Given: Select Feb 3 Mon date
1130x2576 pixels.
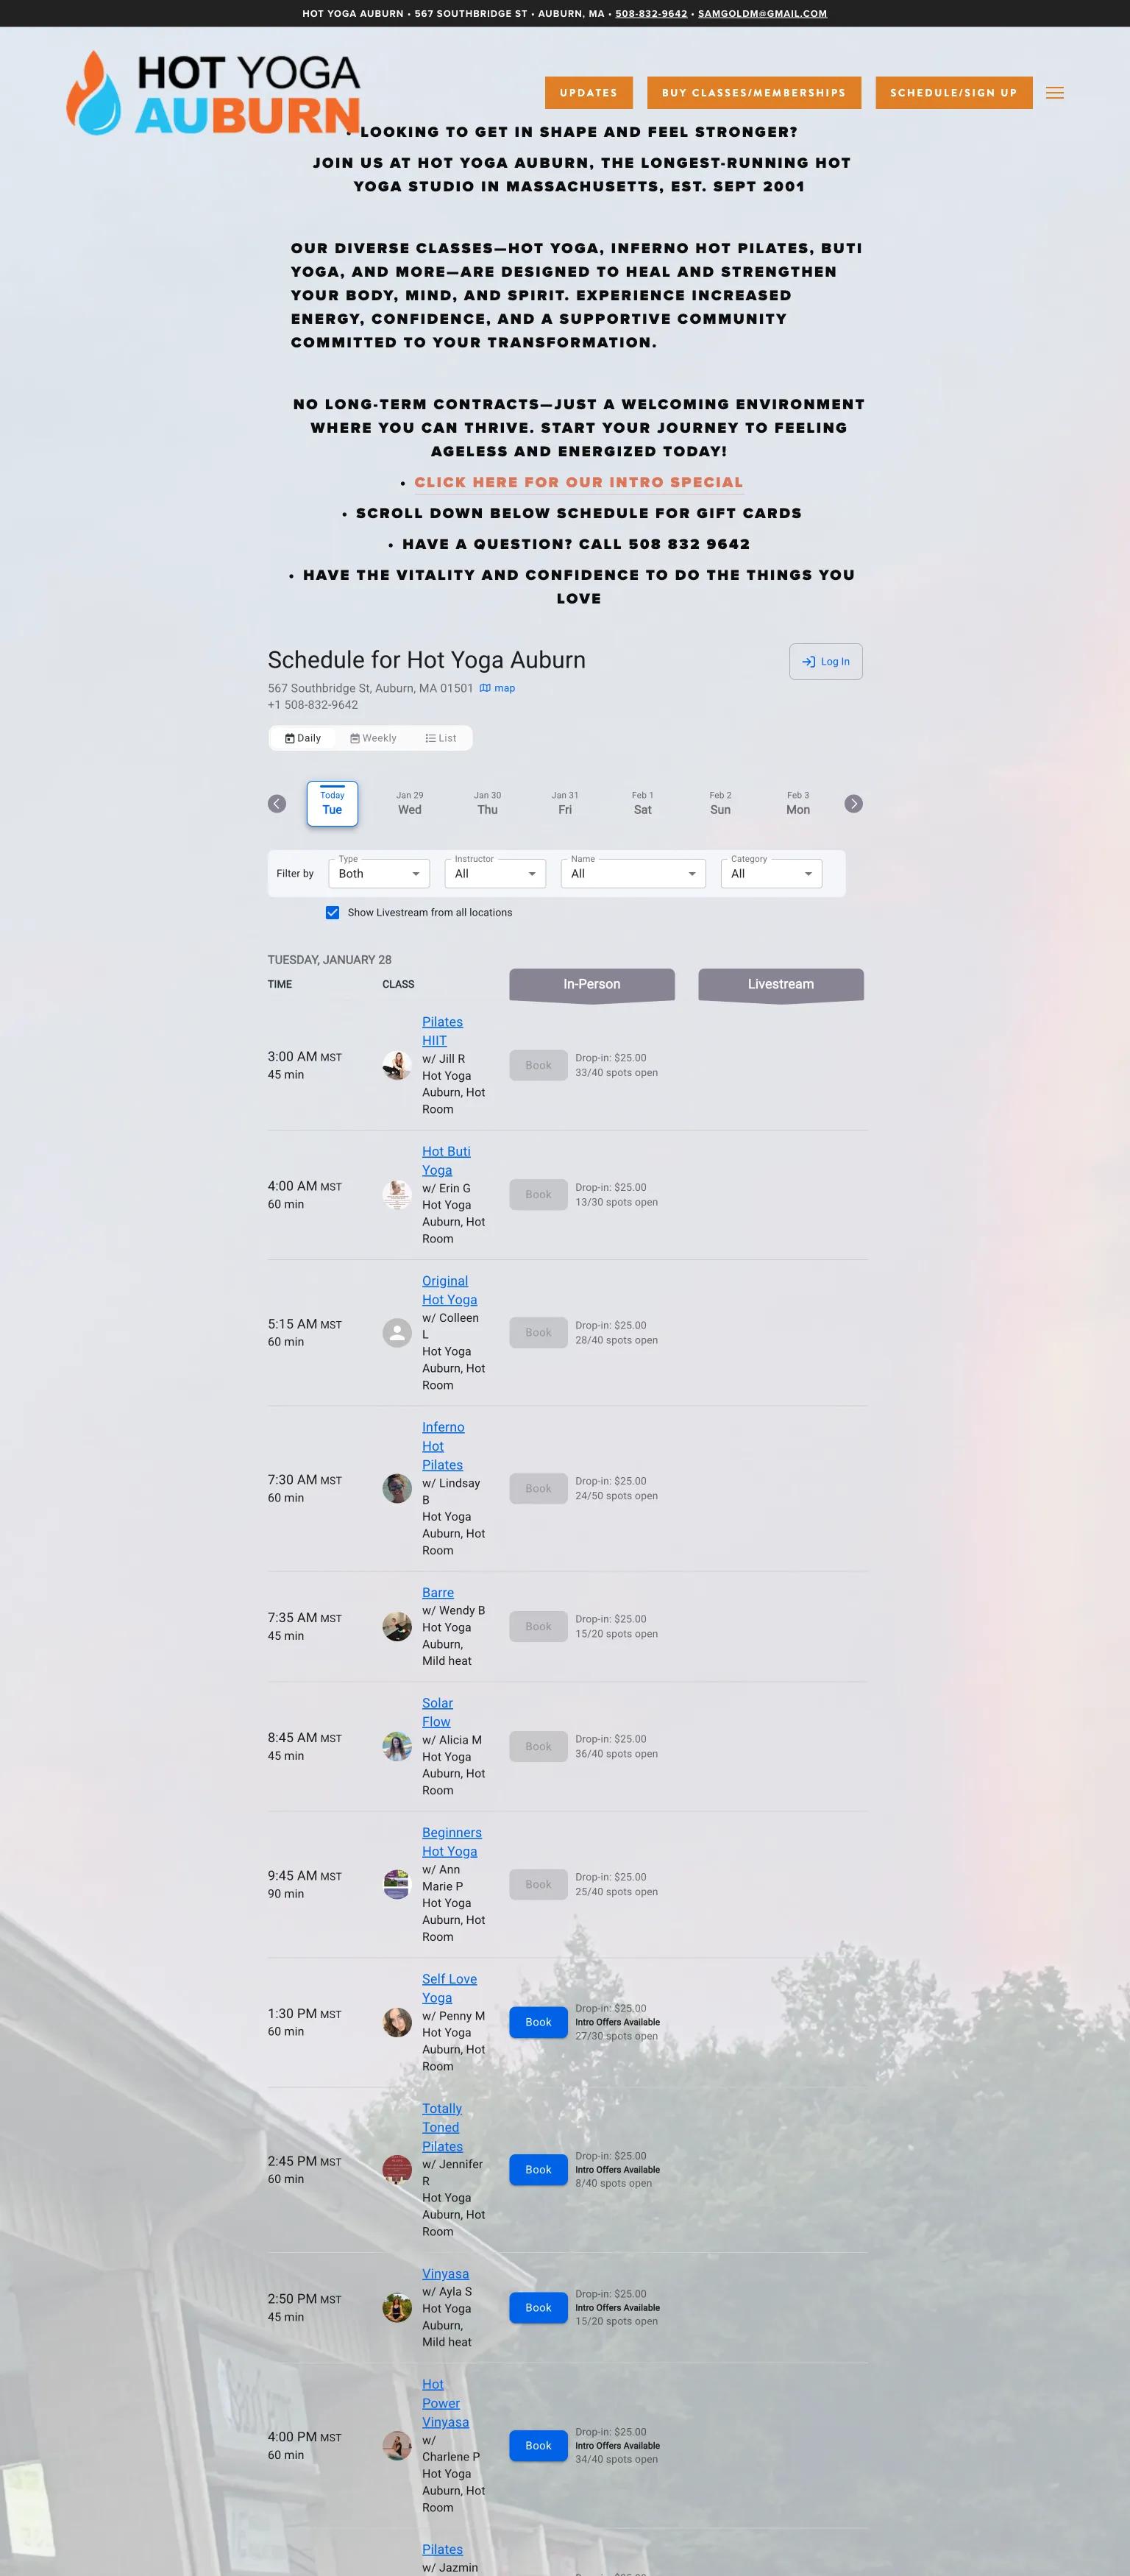Looking at the screenshot, I should (798, 804).
